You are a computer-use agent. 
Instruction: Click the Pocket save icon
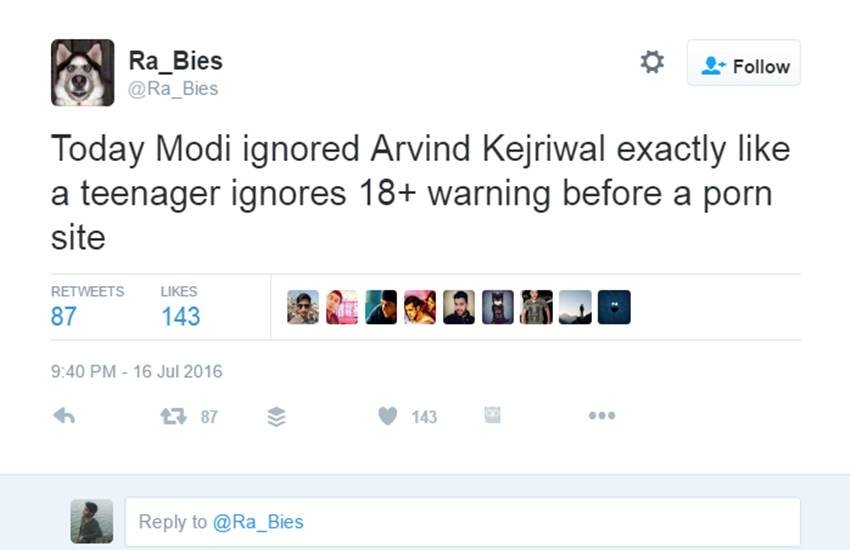point(492,415)
